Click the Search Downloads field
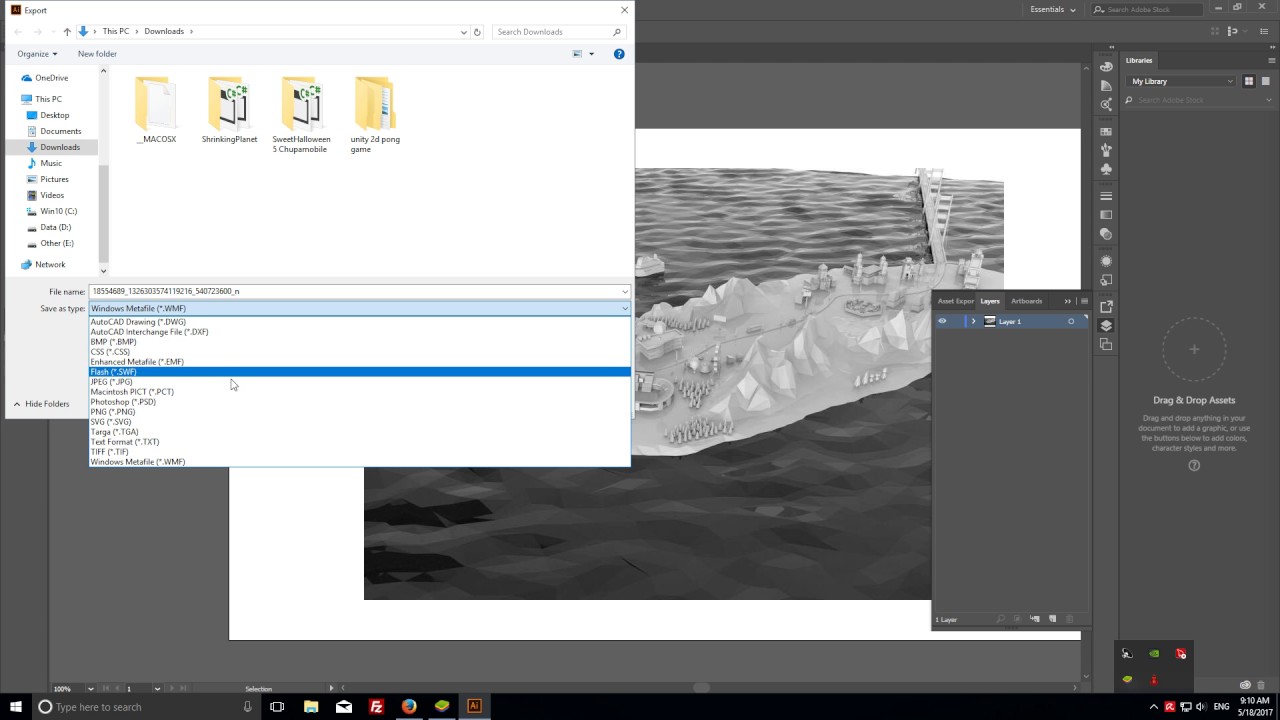The width and height of the screenshot is (1280, 720). tap(560, 32)
